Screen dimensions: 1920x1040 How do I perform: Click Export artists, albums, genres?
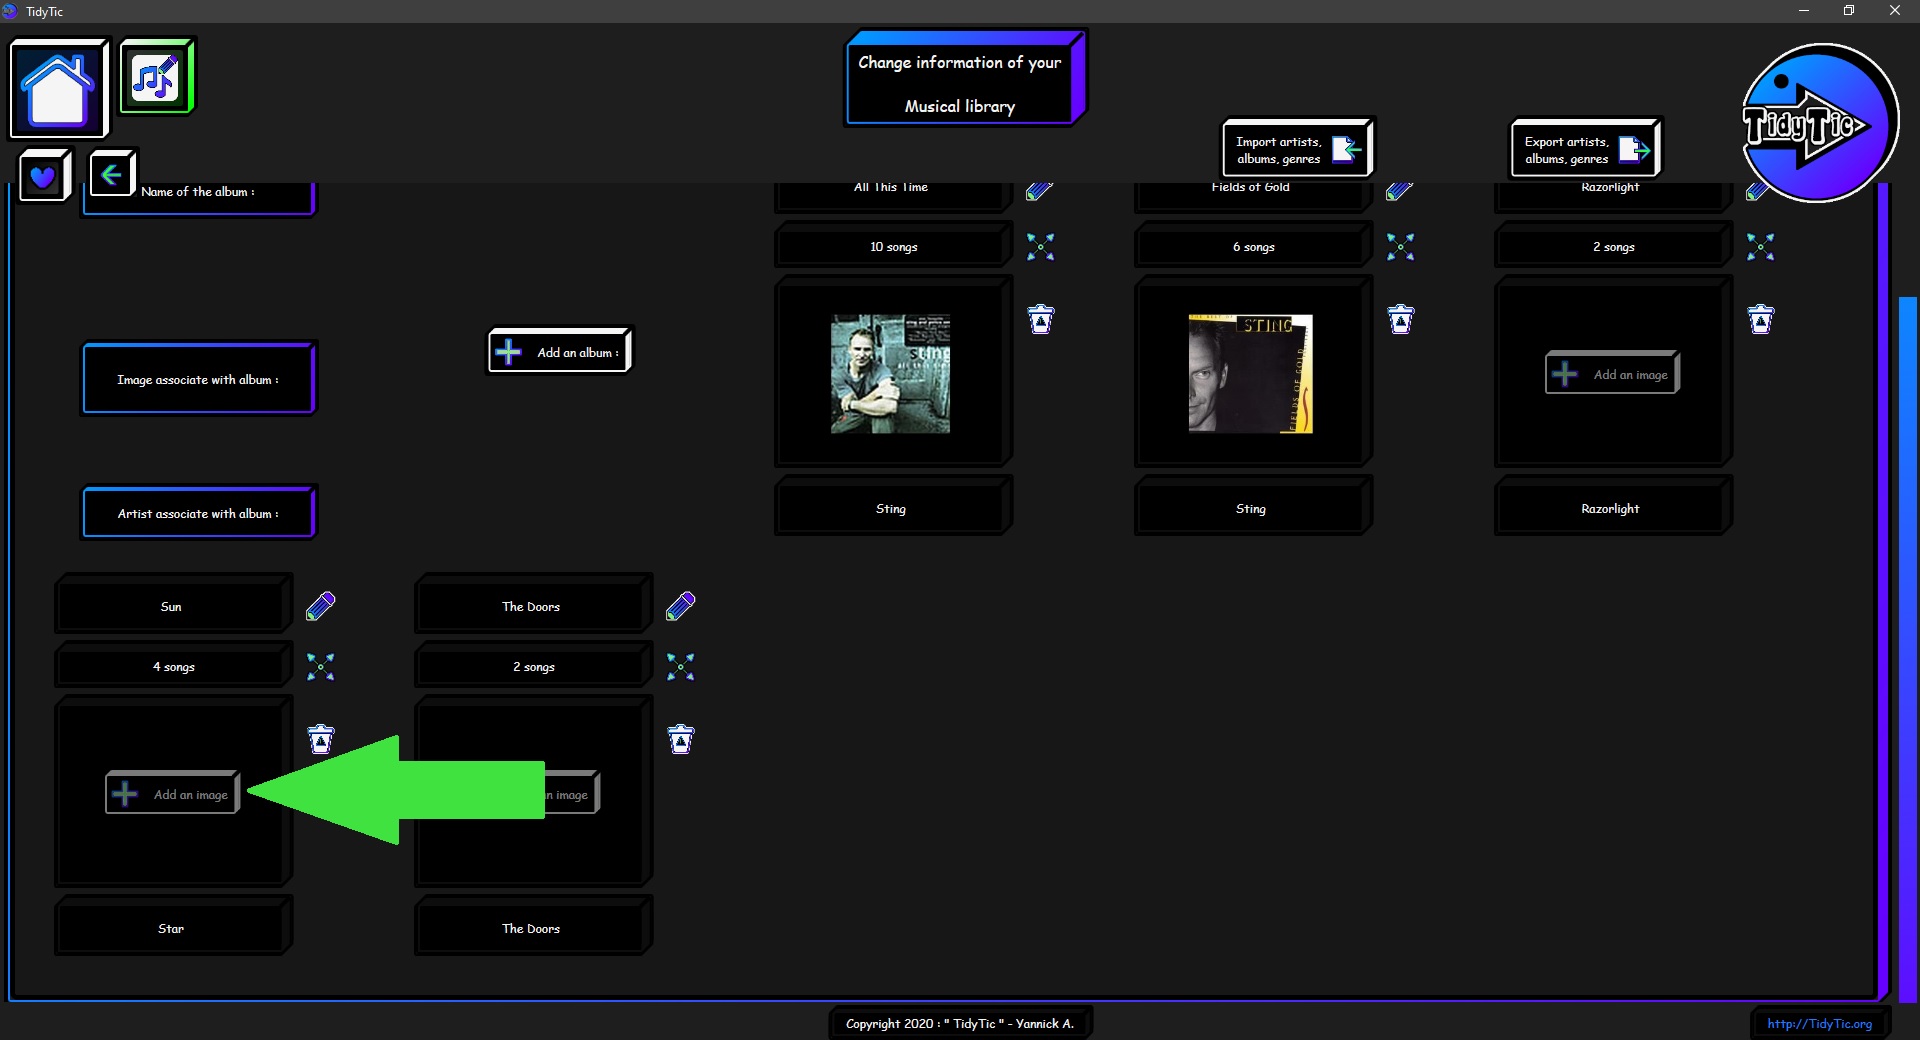click(1586, 149)
